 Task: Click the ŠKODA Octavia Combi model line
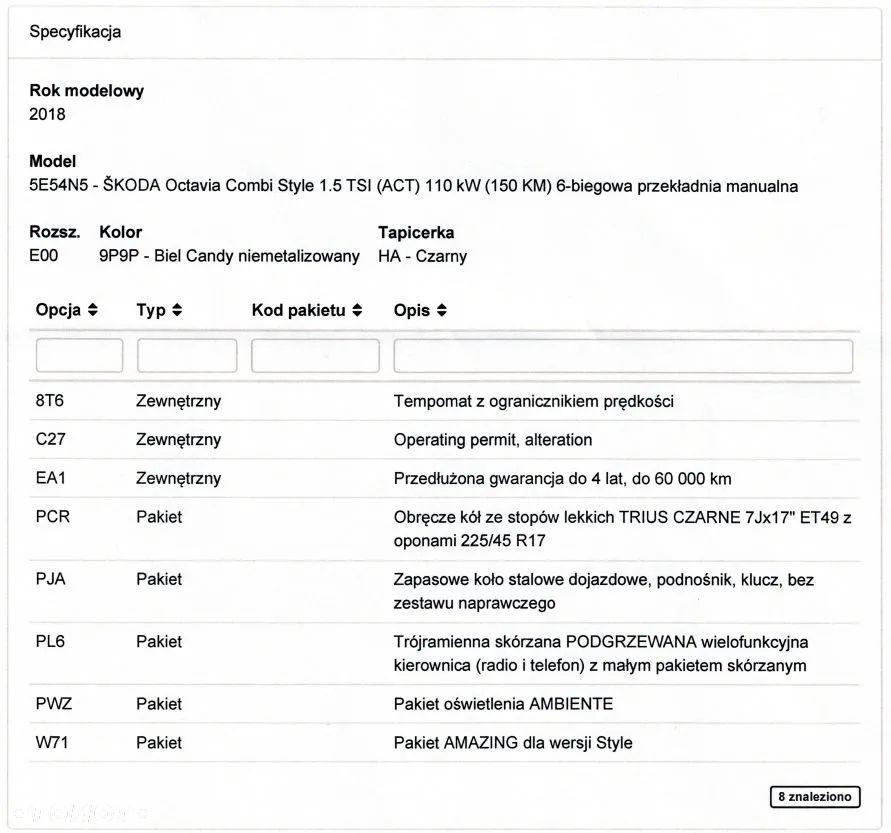pos(414,186)
